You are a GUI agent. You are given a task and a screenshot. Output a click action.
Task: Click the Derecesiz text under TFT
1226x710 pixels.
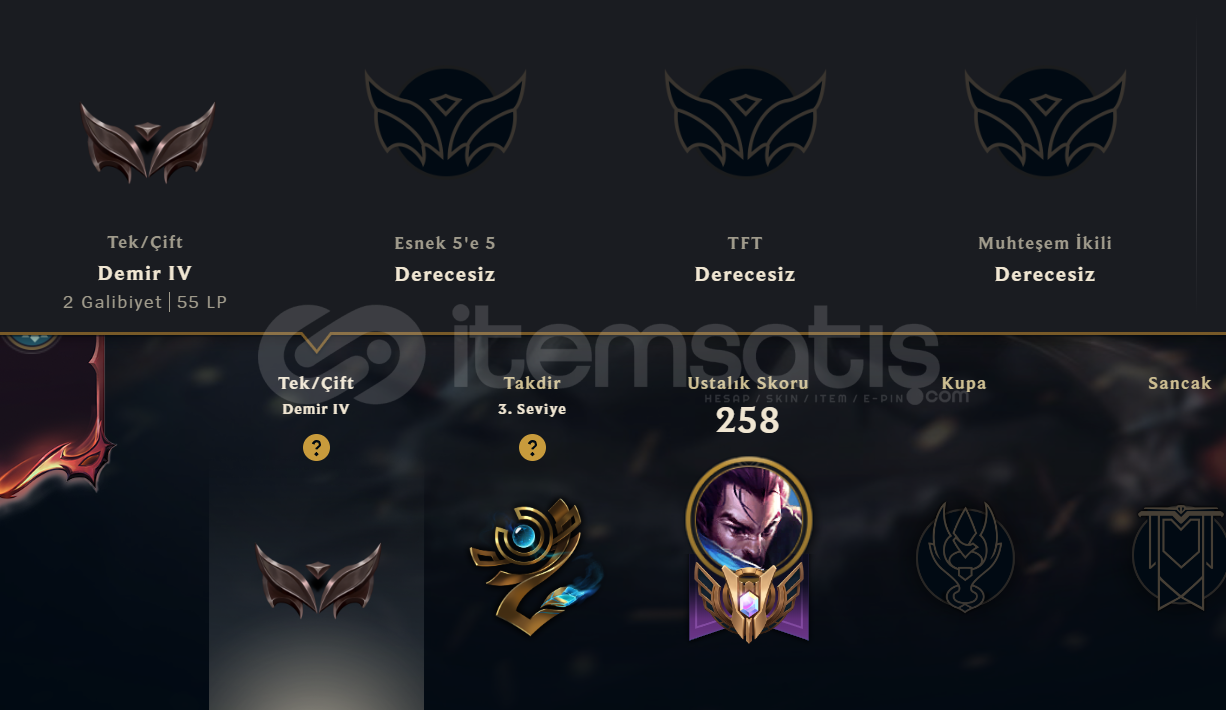point(745,274)
